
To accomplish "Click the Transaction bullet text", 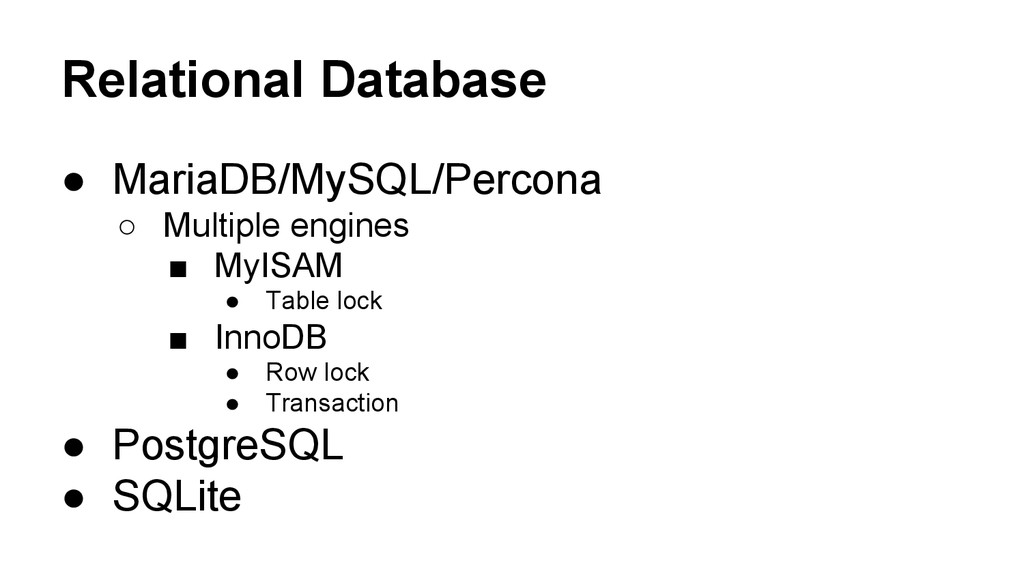I will click(332, 403).
